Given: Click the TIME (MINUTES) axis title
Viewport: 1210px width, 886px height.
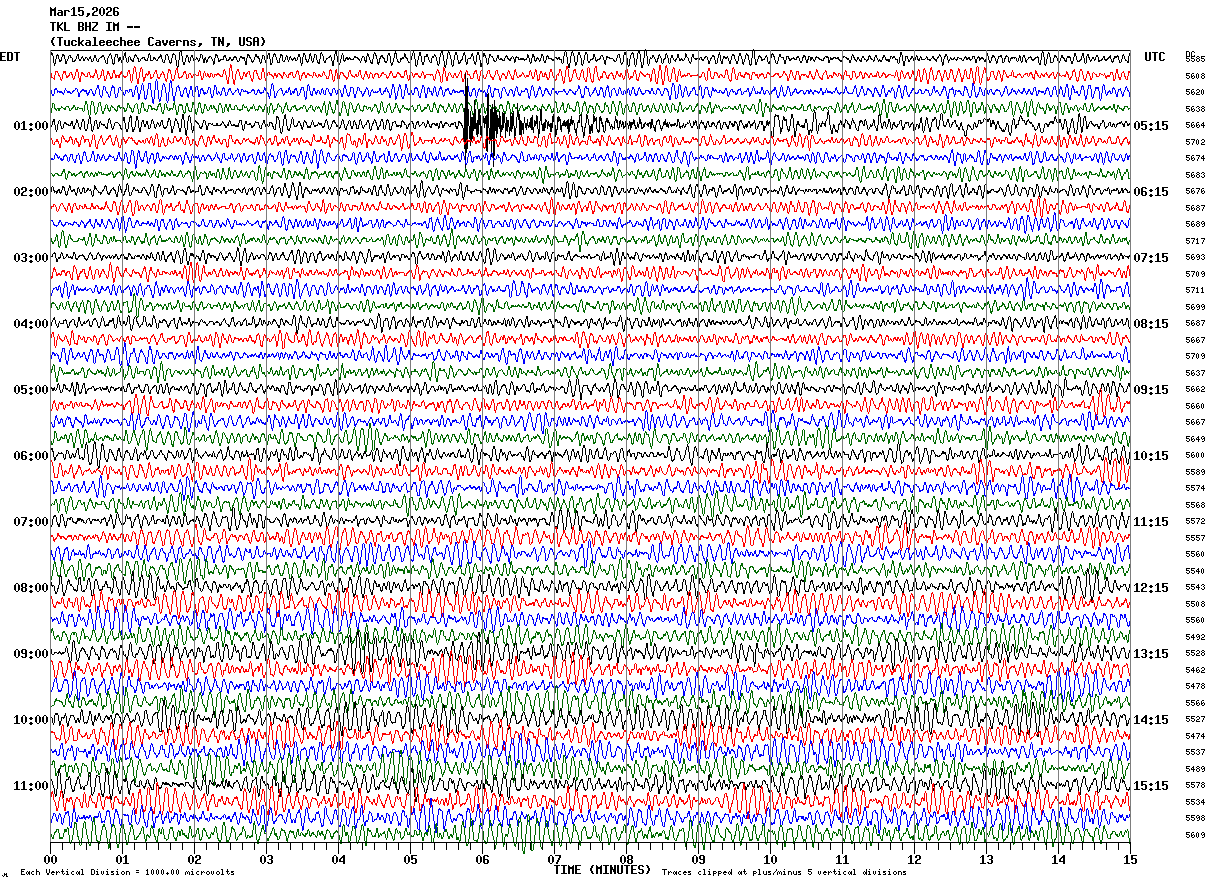Looking at the screenshot, I should 602,870.
